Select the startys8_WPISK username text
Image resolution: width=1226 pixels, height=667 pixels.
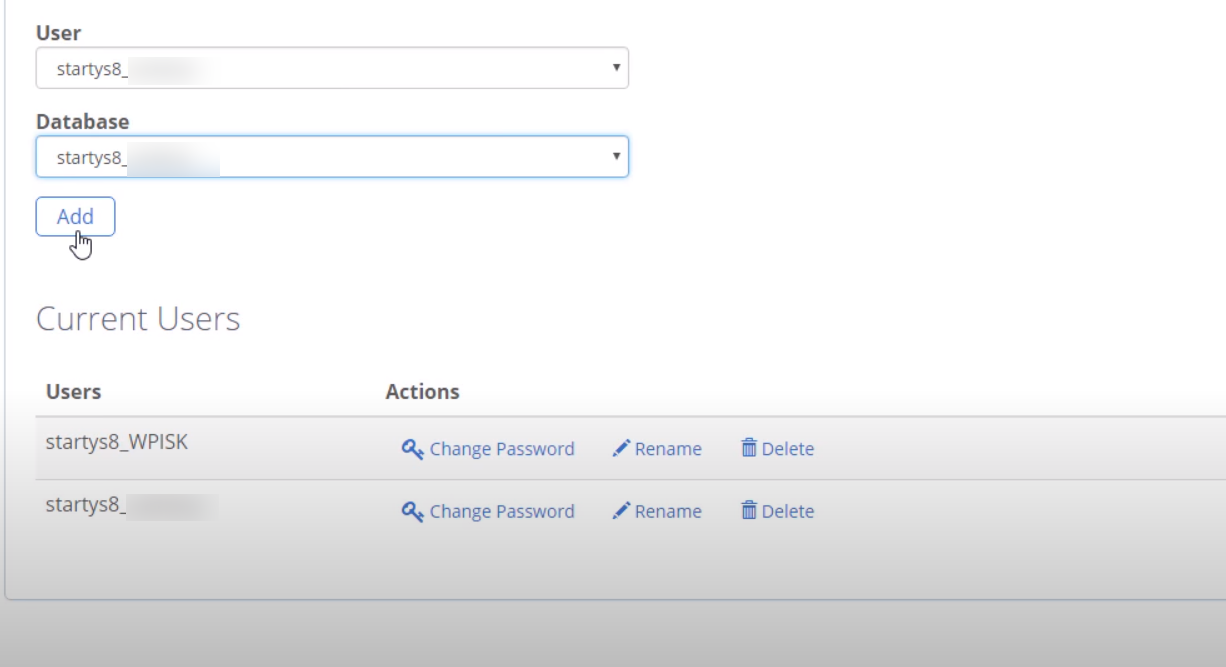point(117,443)
